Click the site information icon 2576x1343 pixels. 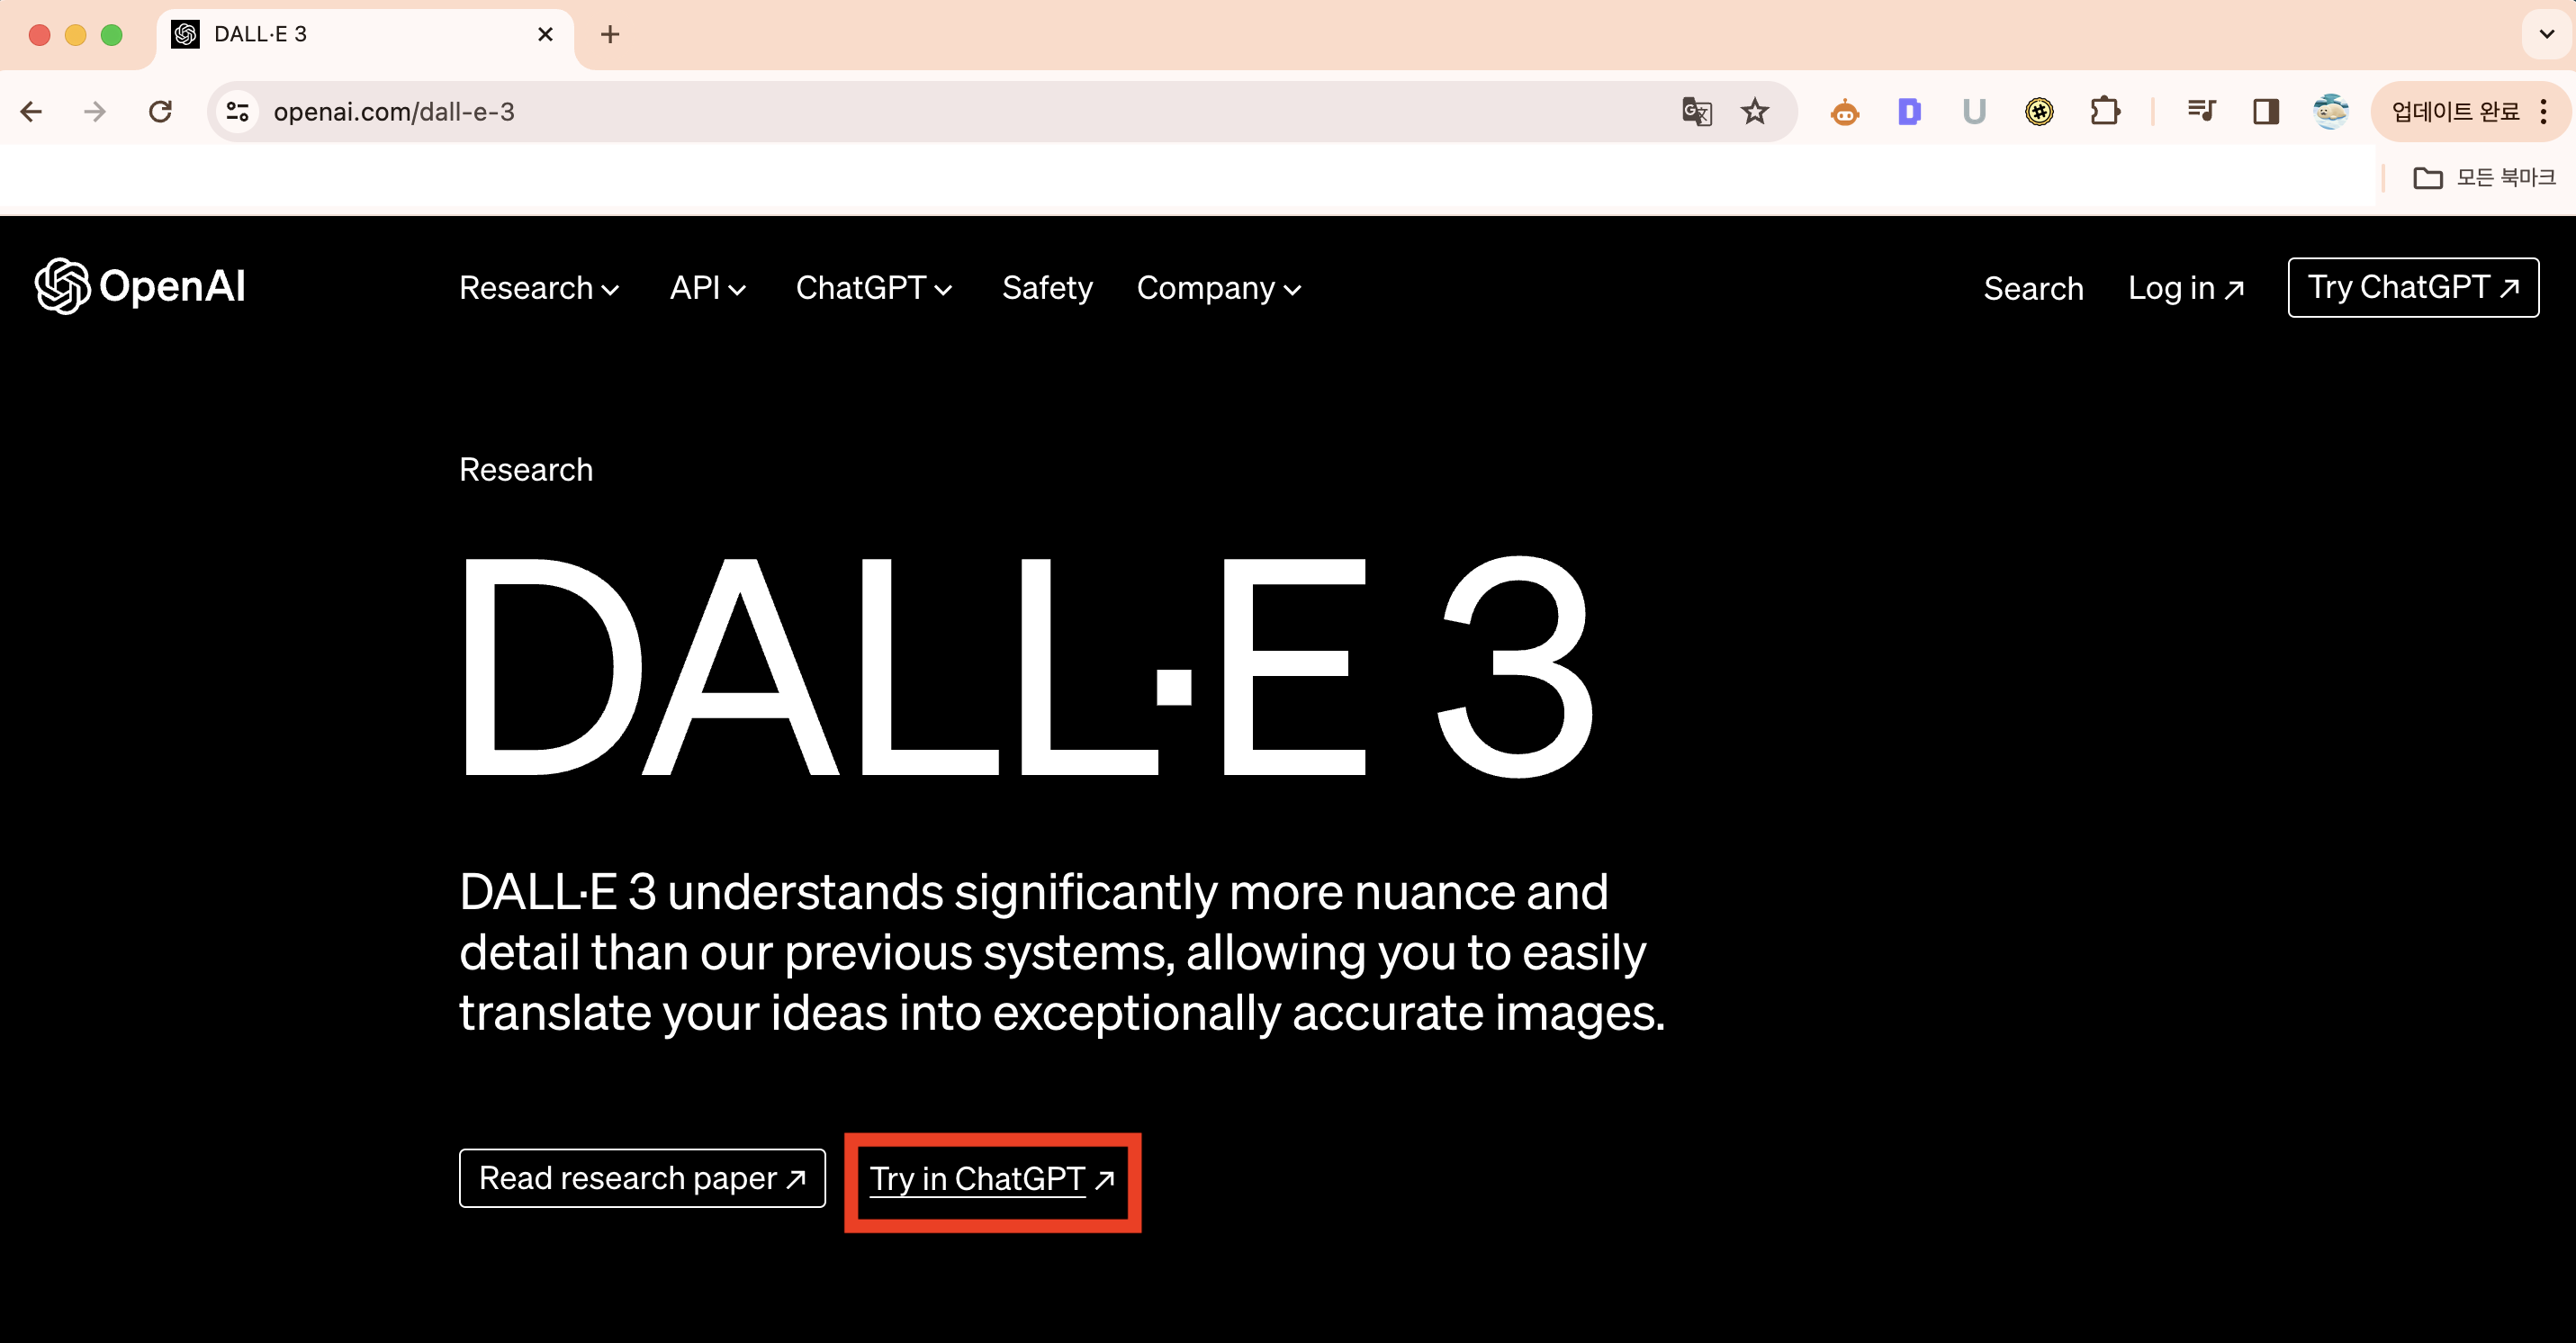[237, 111]
